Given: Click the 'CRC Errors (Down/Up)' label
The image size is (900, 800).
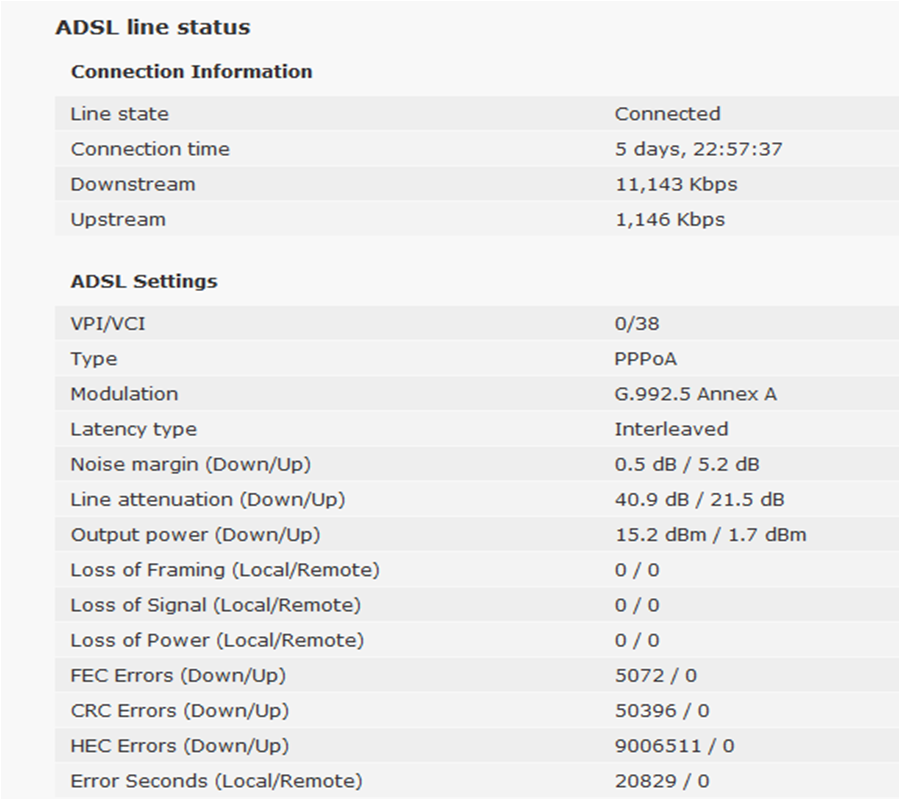Looking at the screenshot, I should (180, 711).
